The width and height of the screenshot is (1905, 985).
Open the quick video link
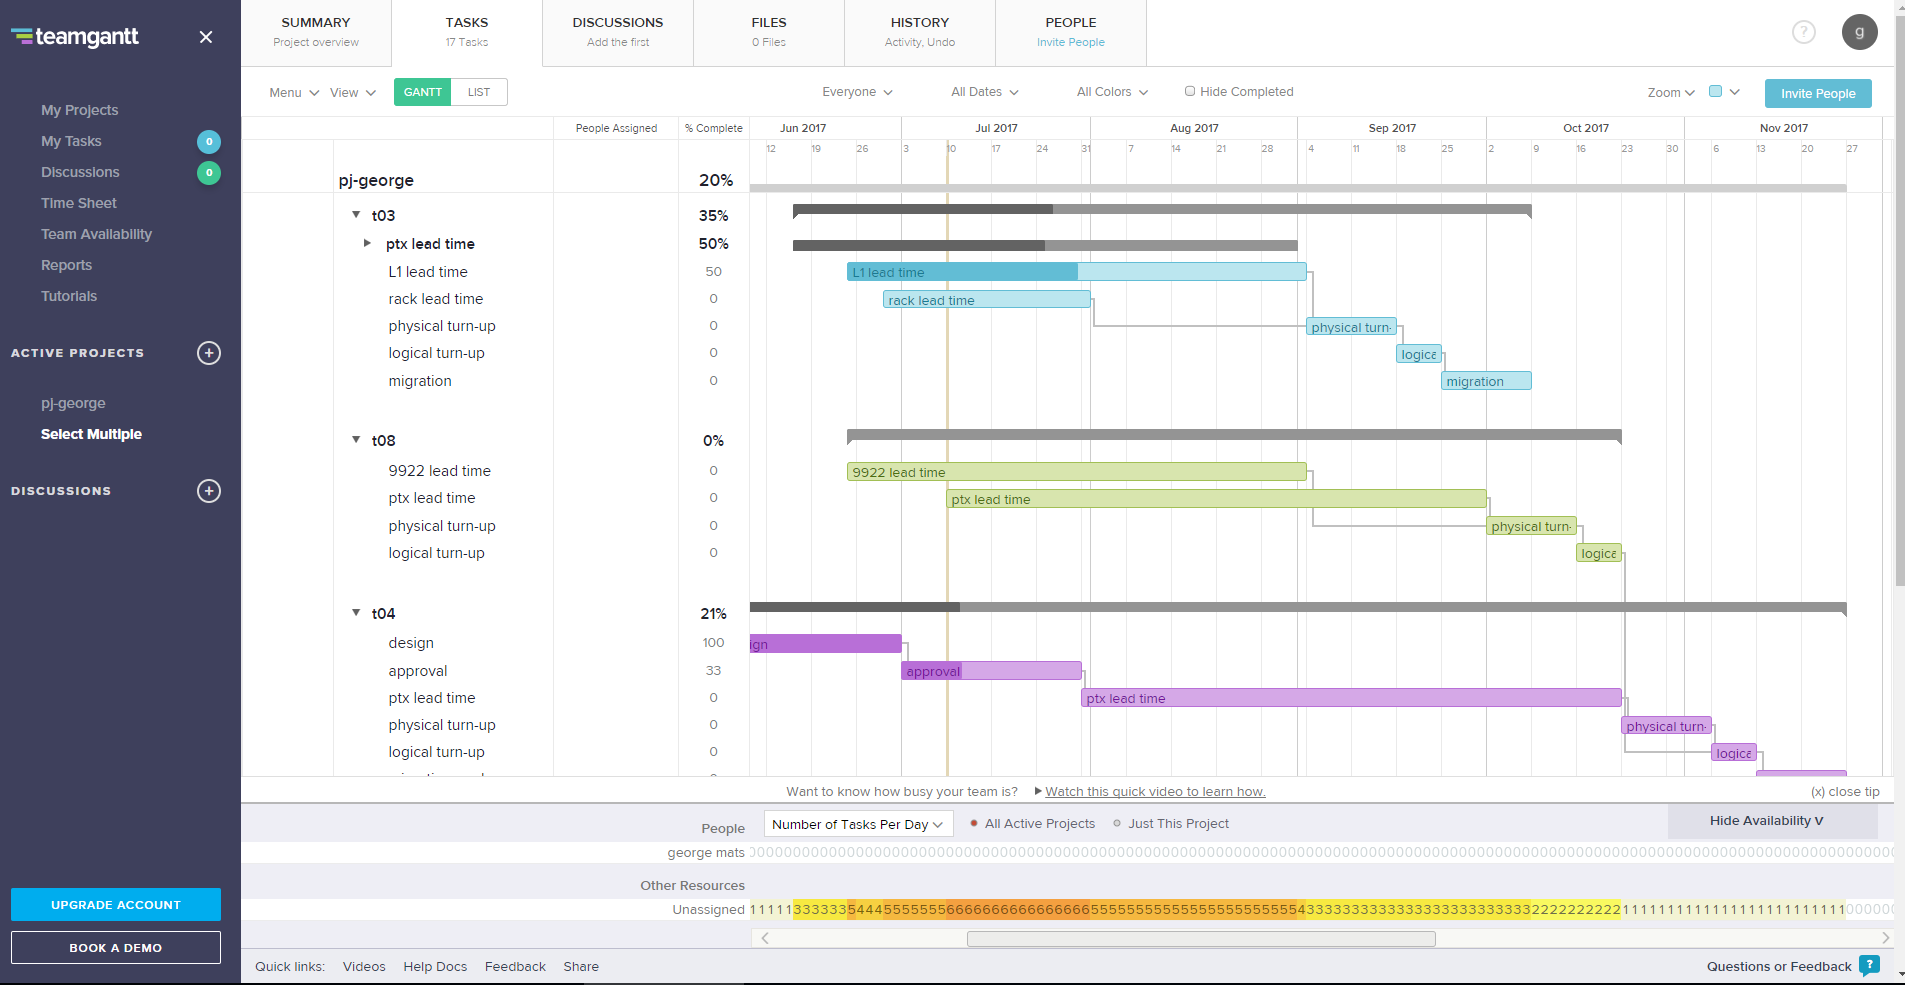pyautogui.click(x=1155, y=791)
